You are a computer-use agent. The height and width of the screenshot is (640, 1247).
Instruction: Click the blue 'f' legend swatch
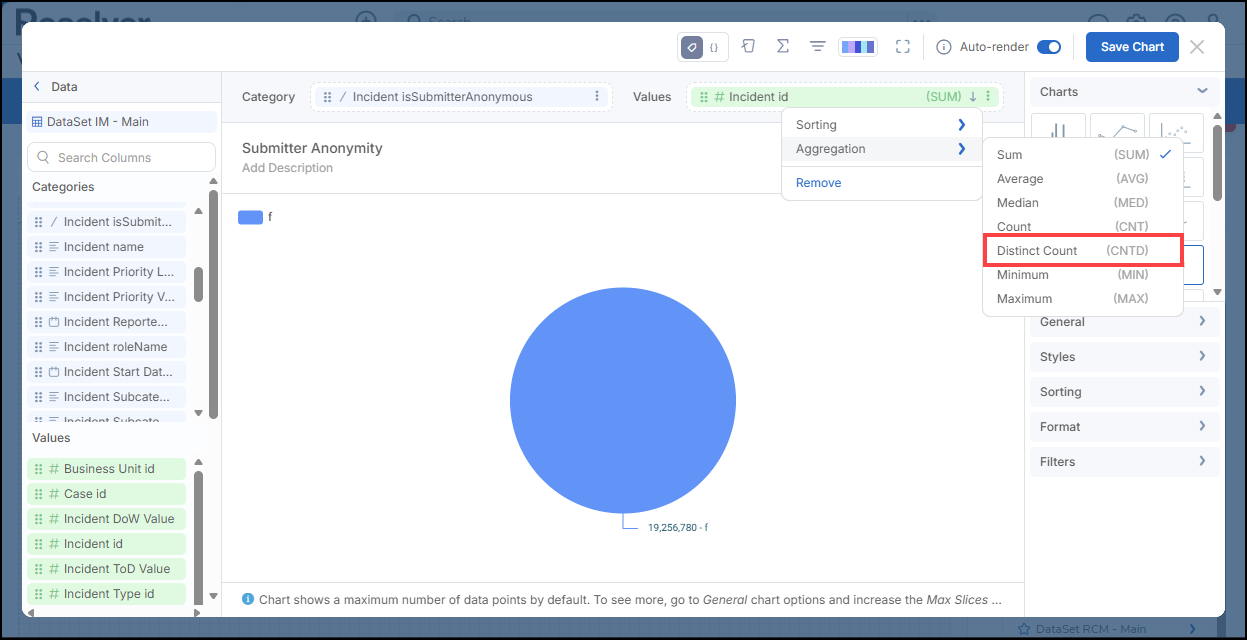coord(250,217)
